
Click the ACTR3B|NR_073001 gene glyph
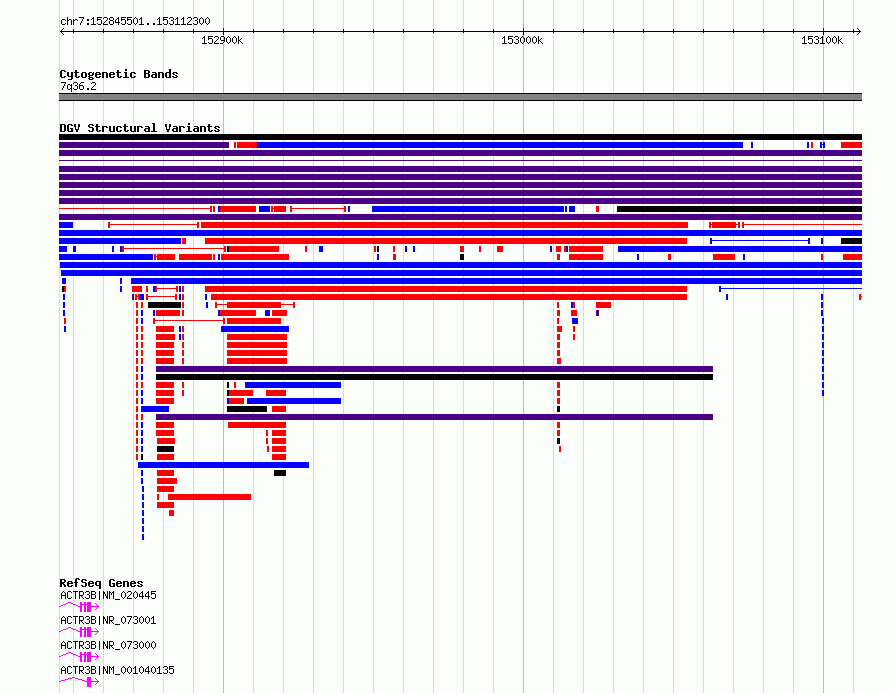coord(79,632)
